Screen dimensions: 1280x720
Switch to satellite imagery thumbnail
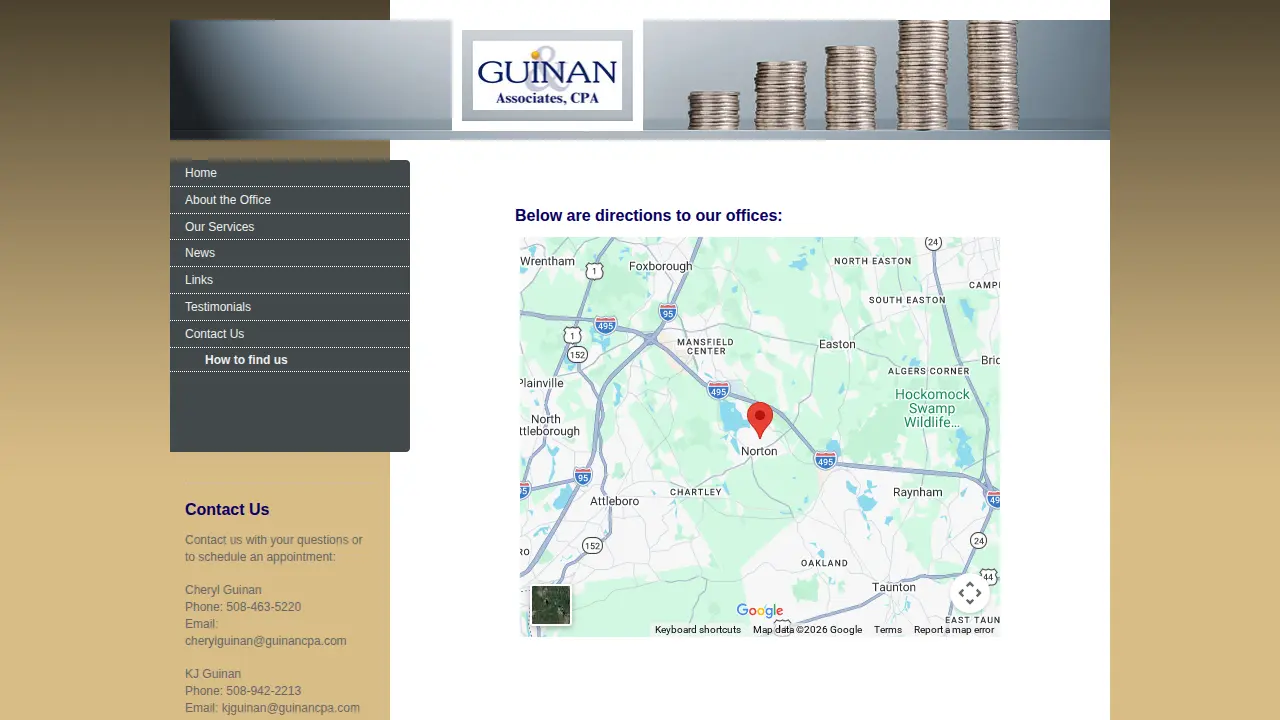[551, 605]
